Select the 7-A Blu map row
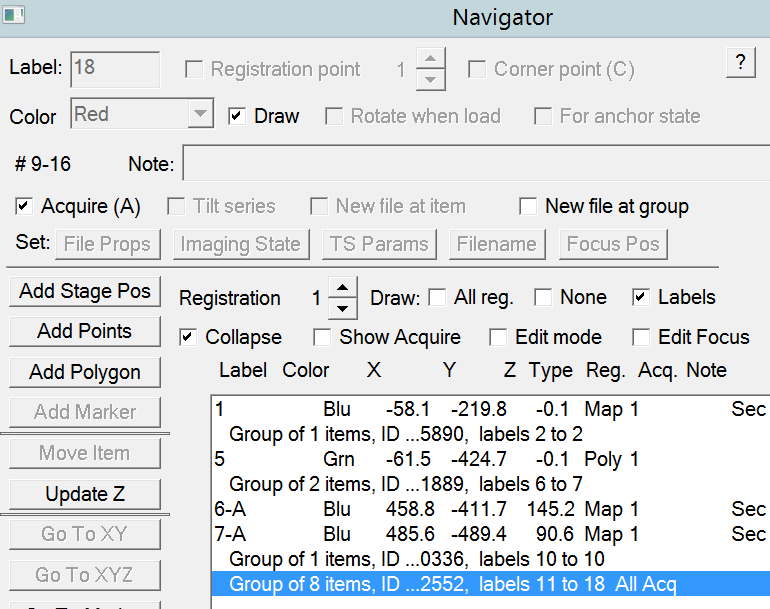This screenshot has width=770, height=609. pos(491,534)
